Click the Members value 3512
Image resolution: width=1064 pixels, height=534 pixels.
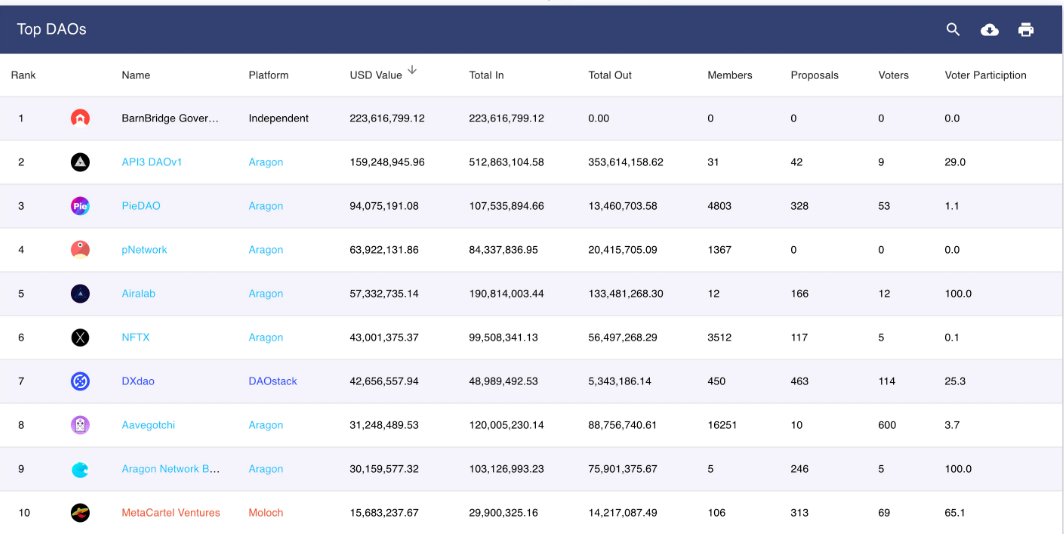point(719,337)
